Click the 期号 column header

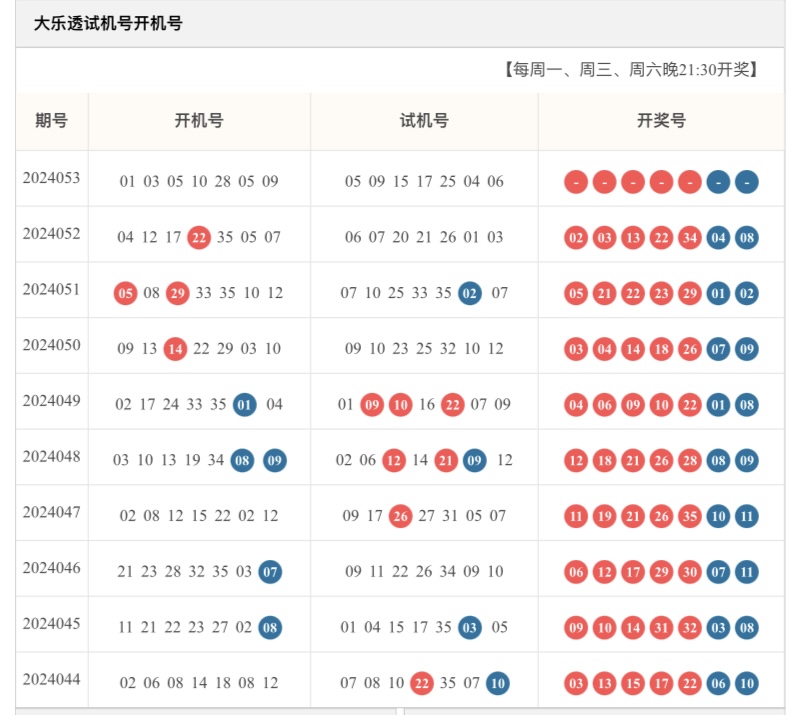coord(52,121)
